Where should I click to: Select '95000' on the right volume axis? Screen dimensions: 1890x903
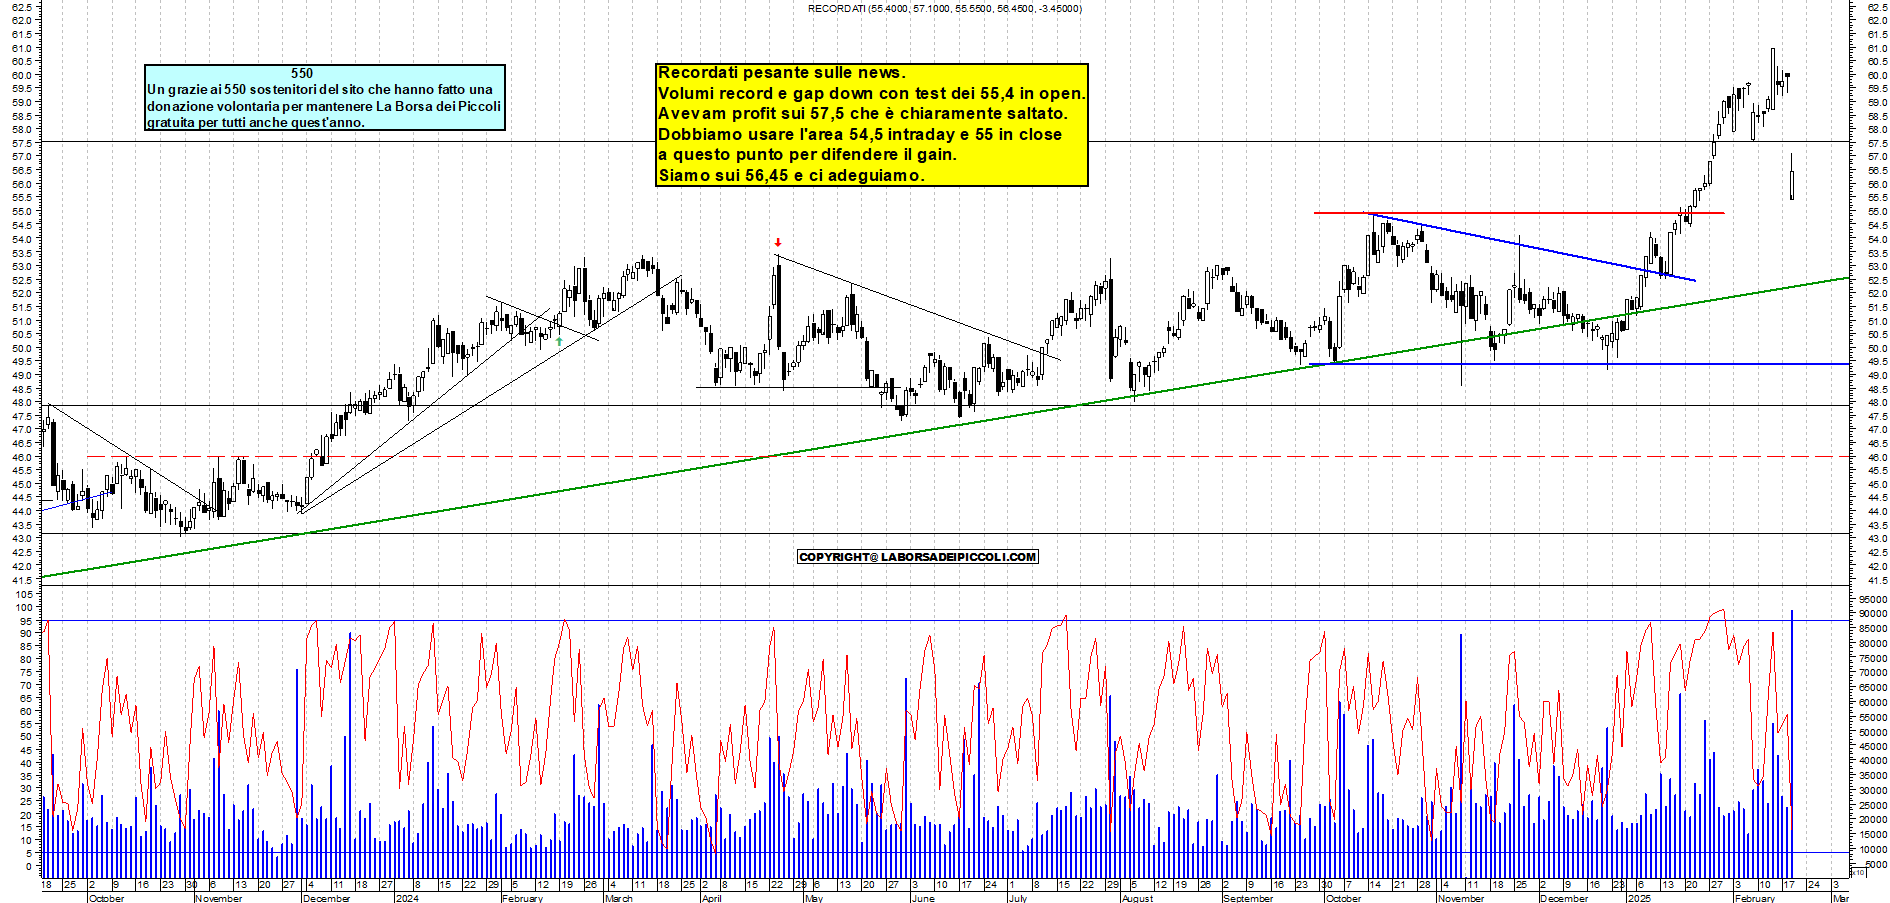coord(1873,600)
